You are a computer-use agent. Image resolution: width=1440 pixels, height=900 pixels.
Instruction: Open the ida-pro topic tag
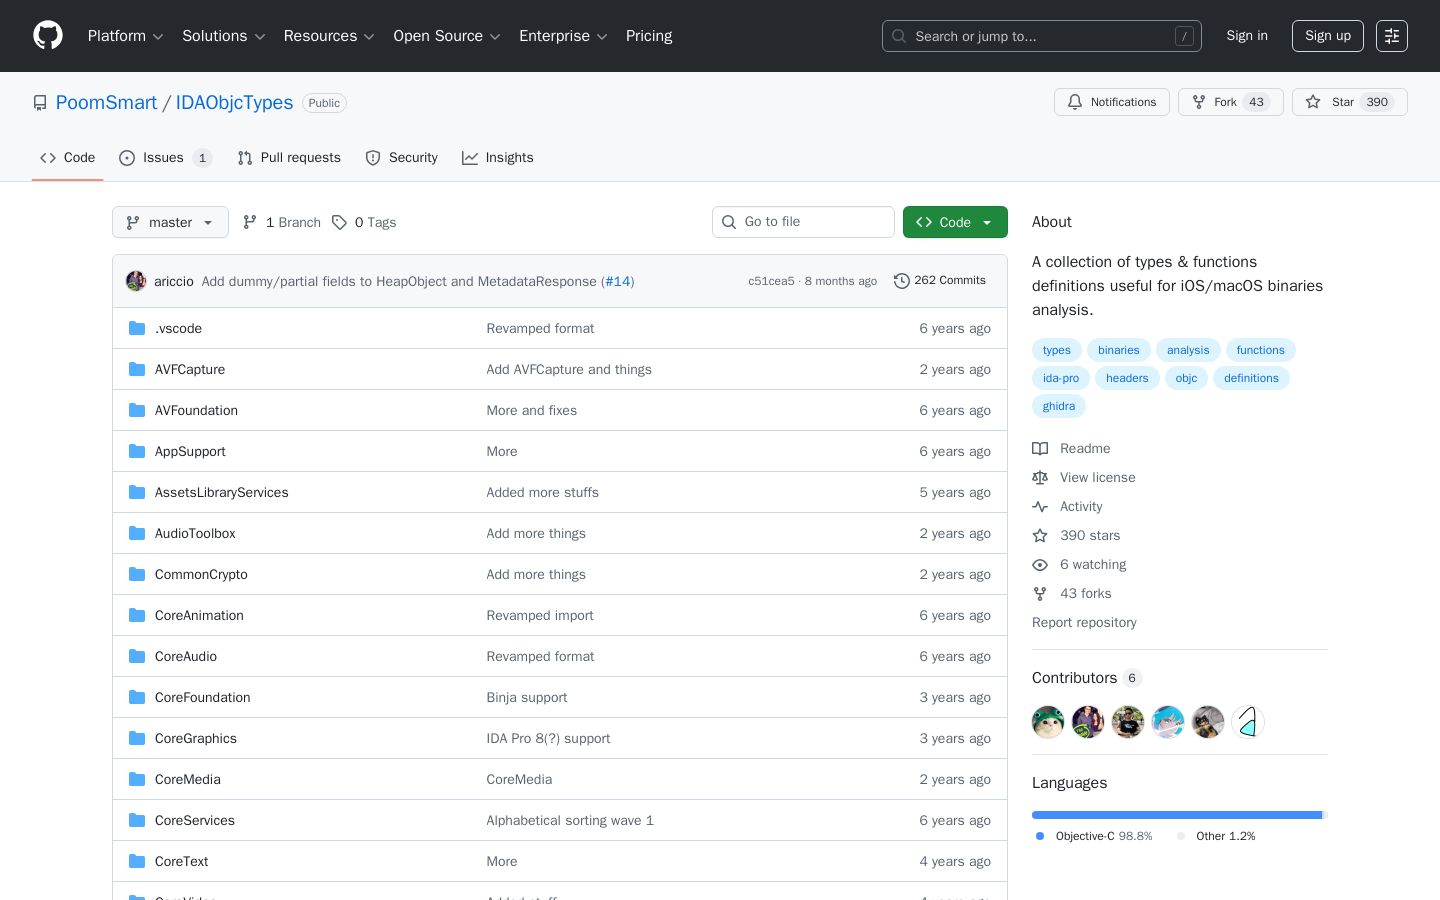coord(1061,378)
